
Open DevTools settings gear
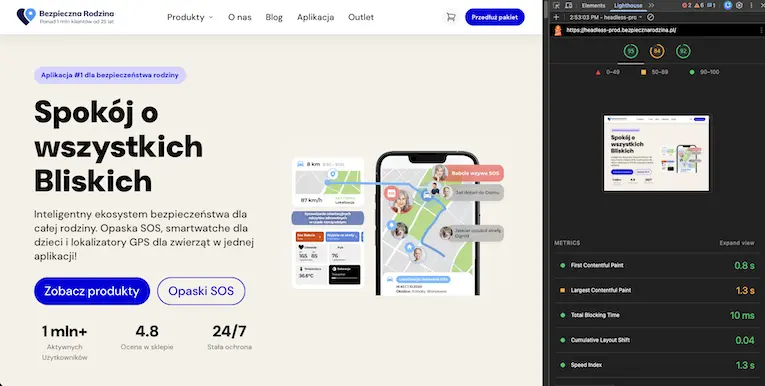[x=739, y=5]
